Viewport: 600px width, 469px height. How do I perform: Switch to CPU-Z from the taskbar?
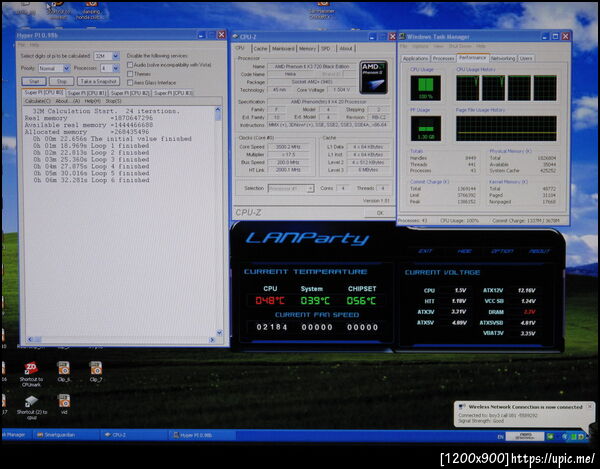pos(134,435)
